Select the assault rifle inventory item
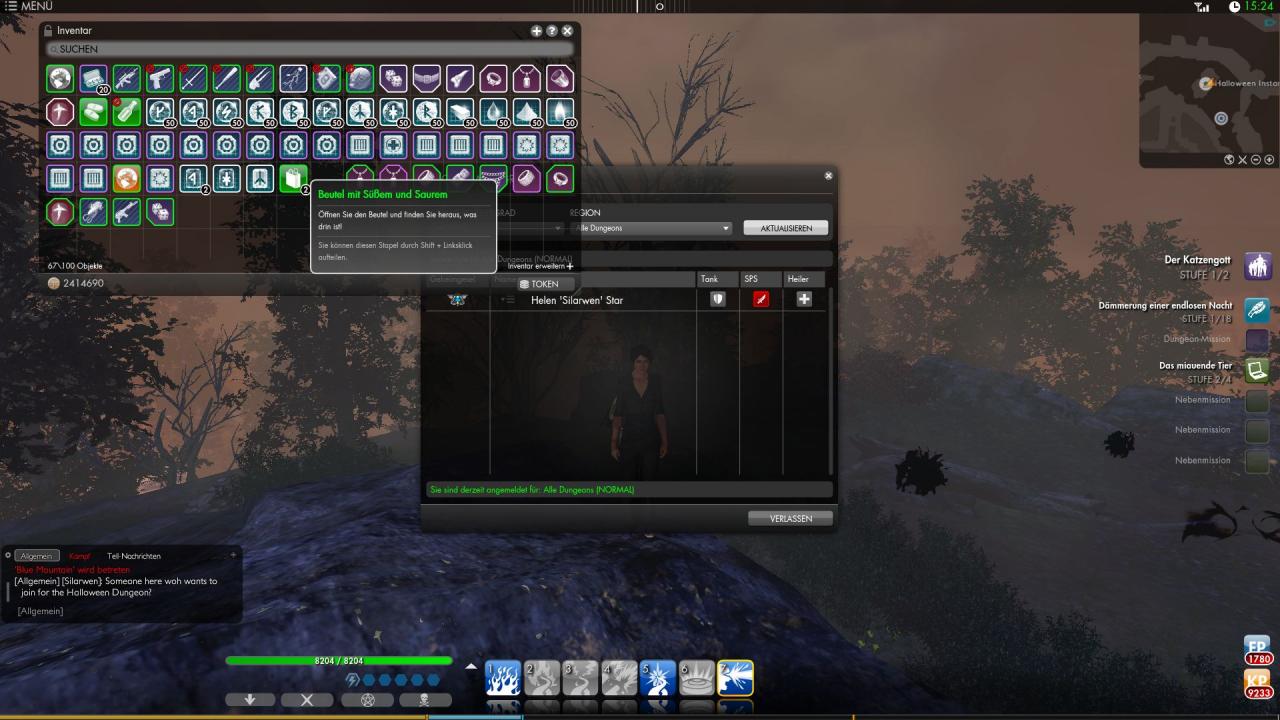 pos(126,78)
